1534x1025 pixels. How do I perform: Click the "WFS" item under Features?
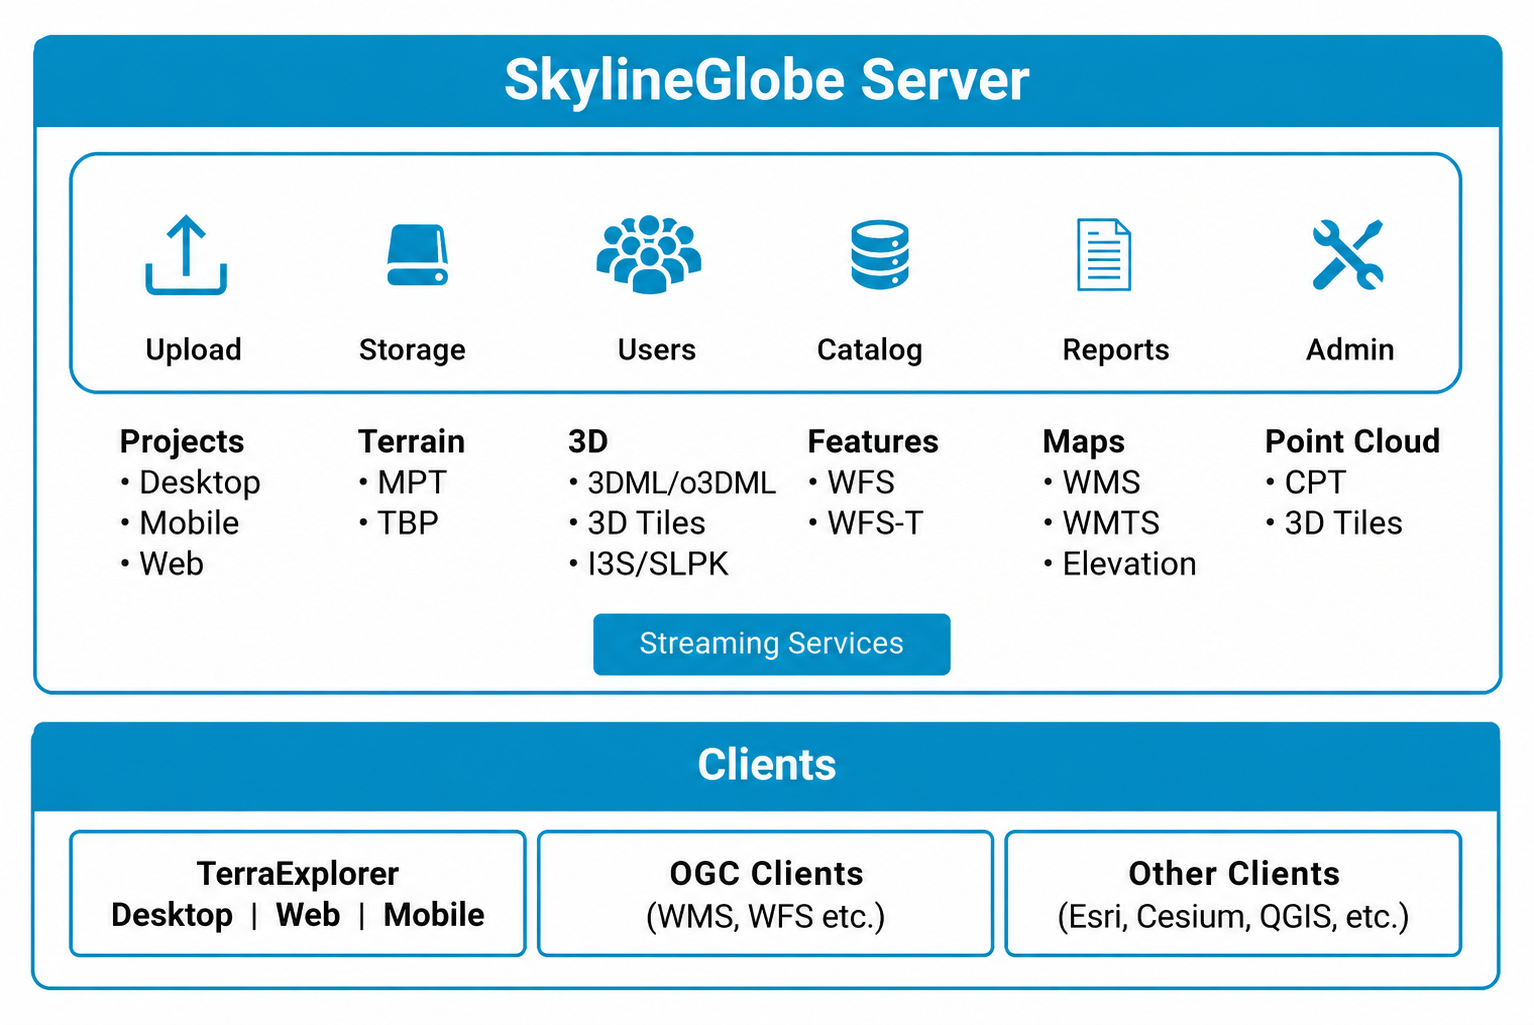(x=861, y=483)
